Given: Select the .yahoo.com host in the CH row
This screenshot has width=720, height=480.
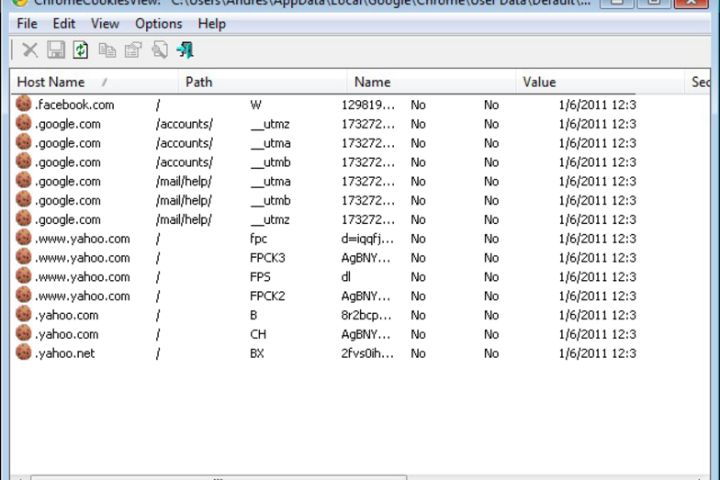Looking at the screenshot, I should click(67, 334).
